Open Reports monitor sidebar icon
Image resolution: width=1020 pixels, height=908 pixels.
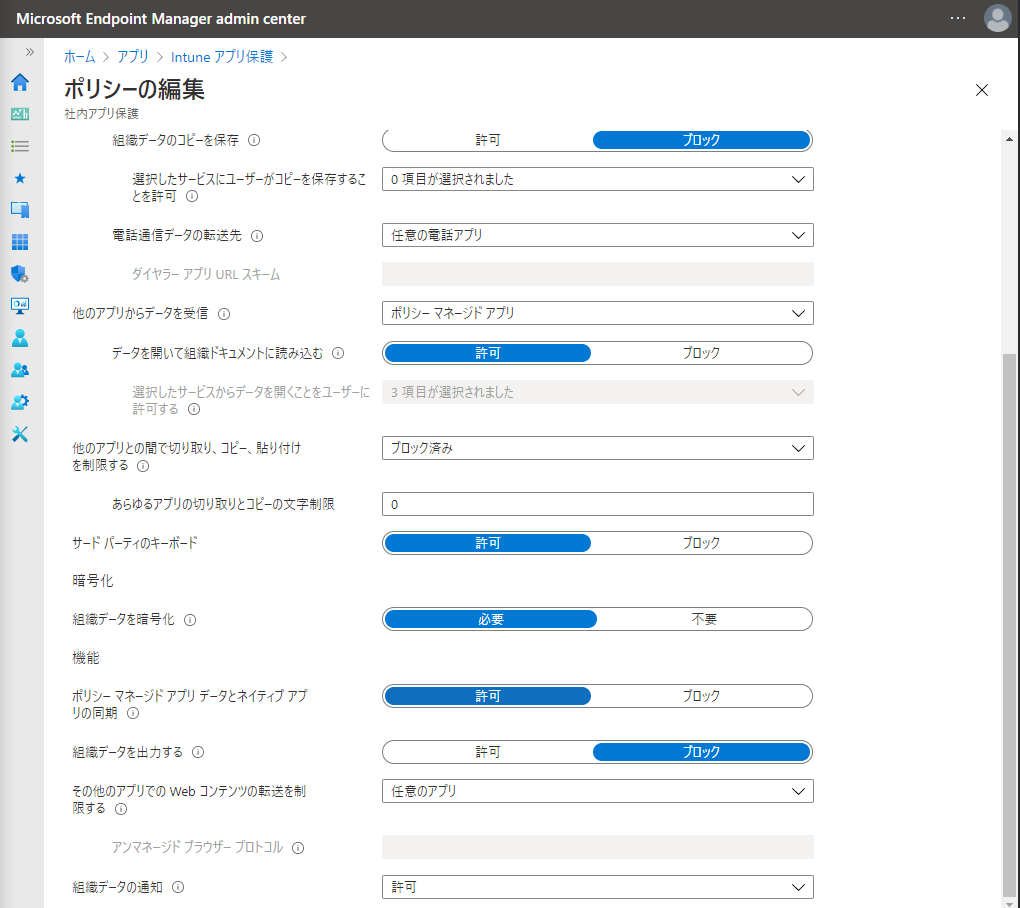pyautogui.click(x=20, y=306)
